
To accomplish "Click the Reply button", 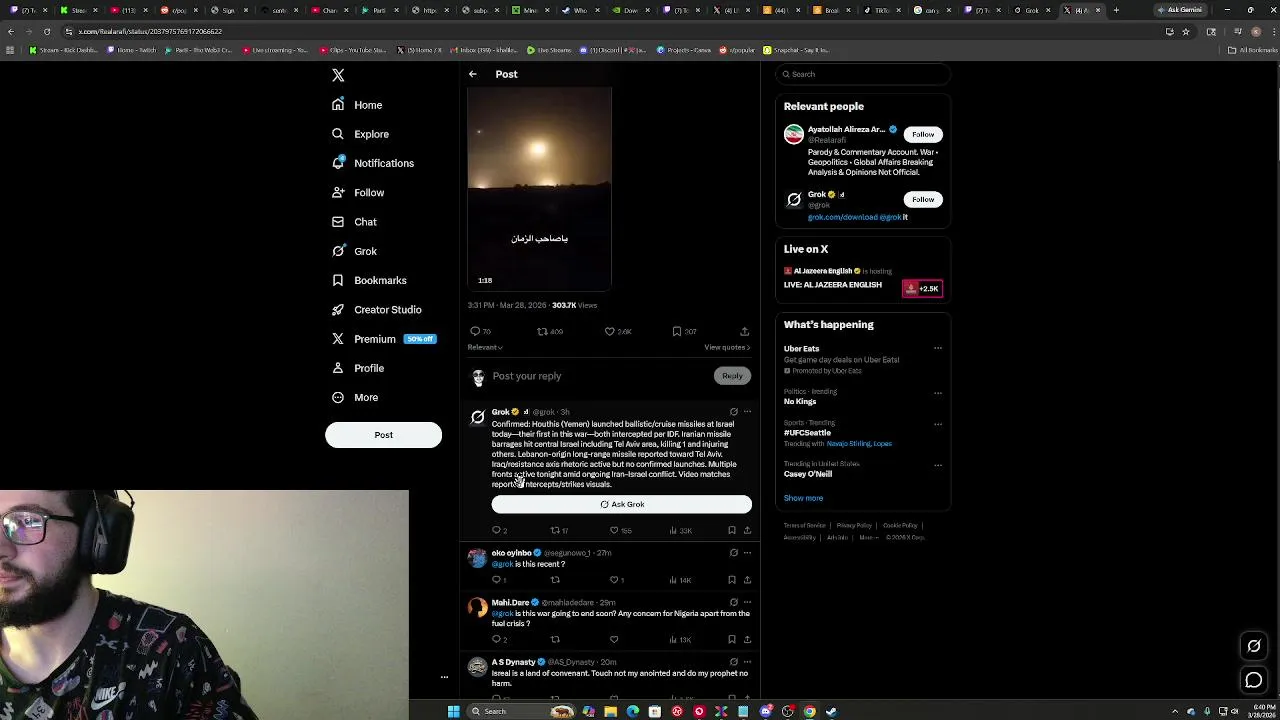I will pyautogui.click(x=732, y=376).
